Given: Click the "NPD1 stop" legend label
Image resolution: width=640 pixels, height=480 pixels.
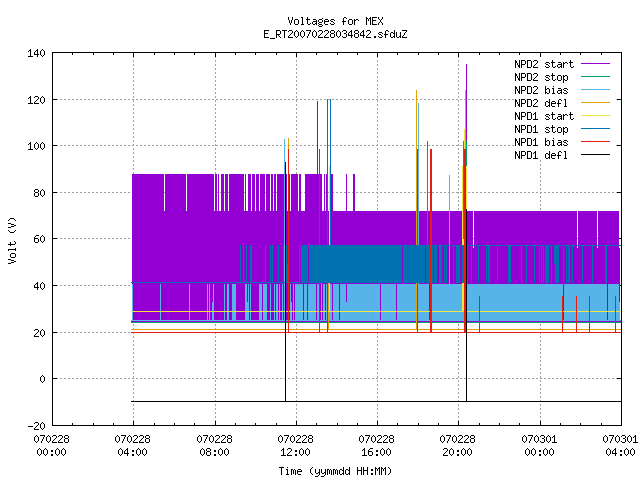Looking at the screenshot, I should (541, 129).
